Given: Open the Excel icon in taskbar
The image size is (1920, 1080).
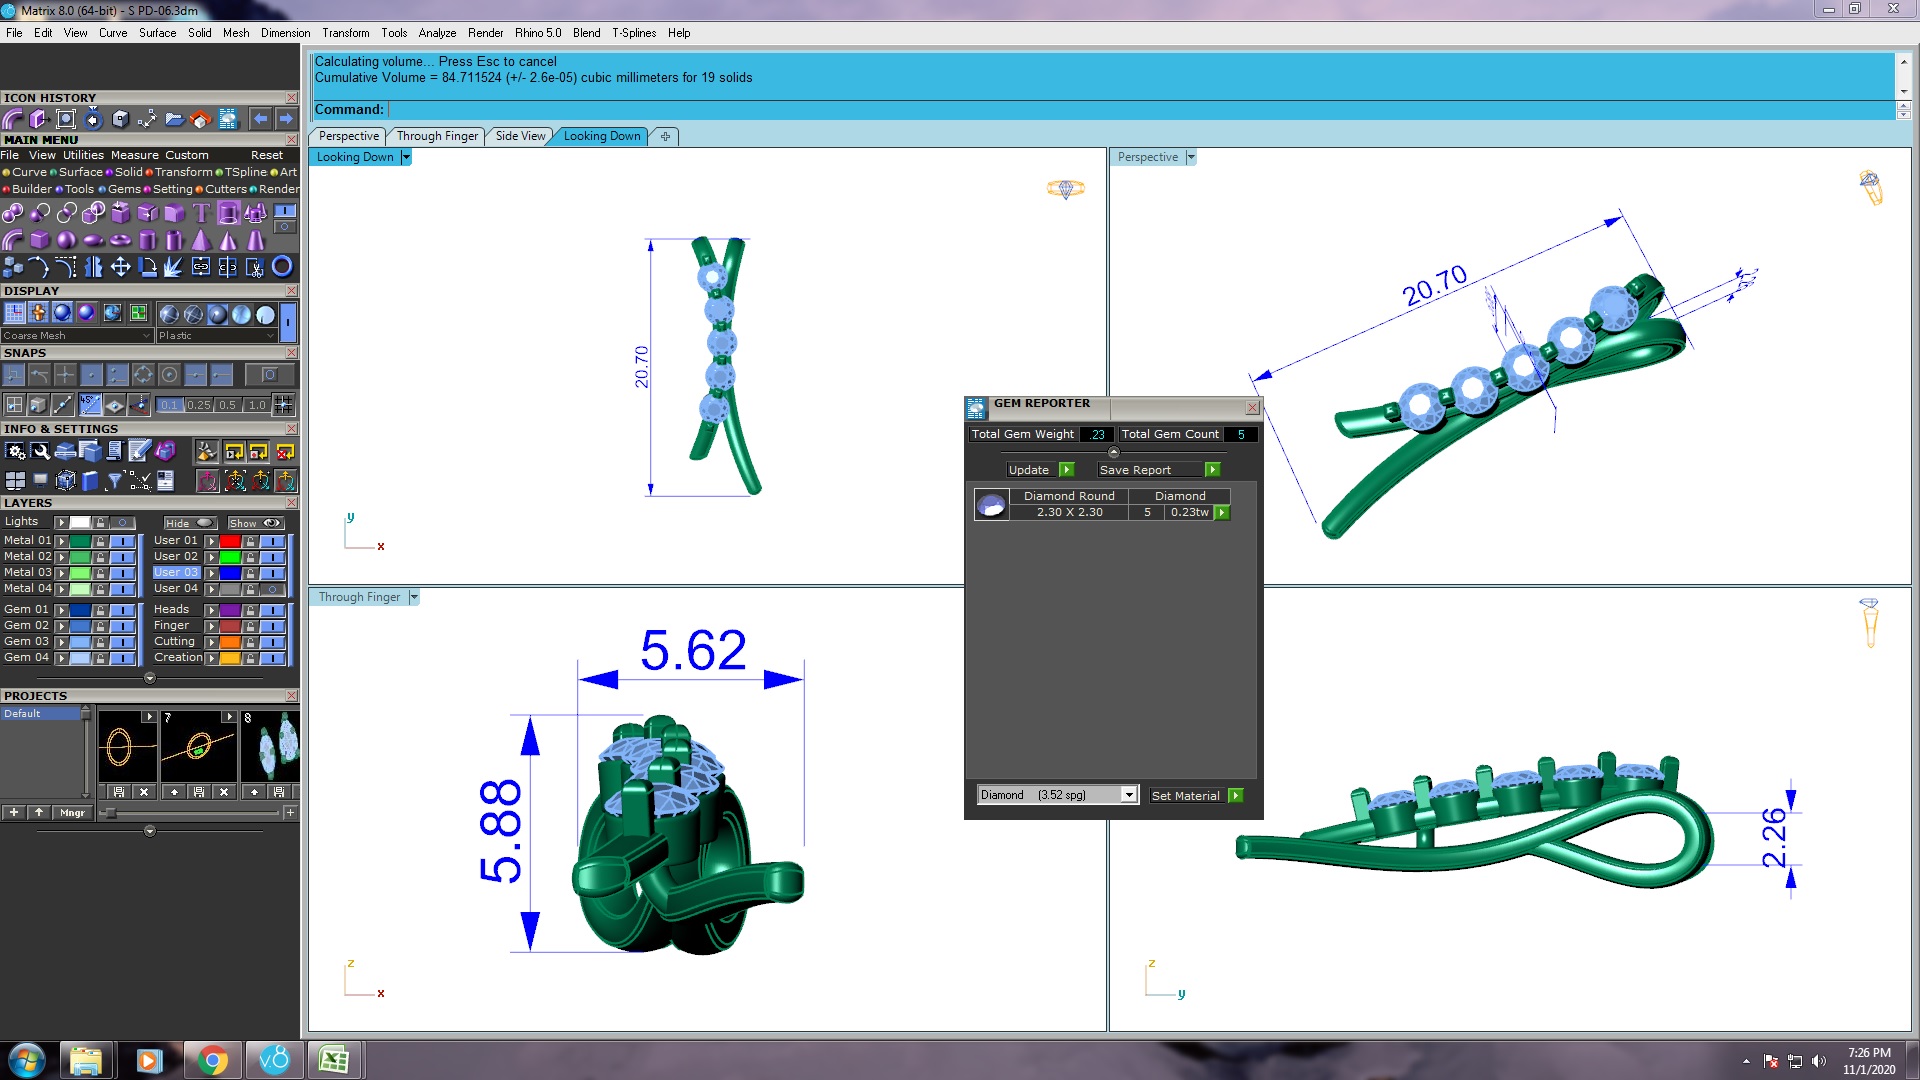Looking at the screenshot, I should click(334, 1060).
